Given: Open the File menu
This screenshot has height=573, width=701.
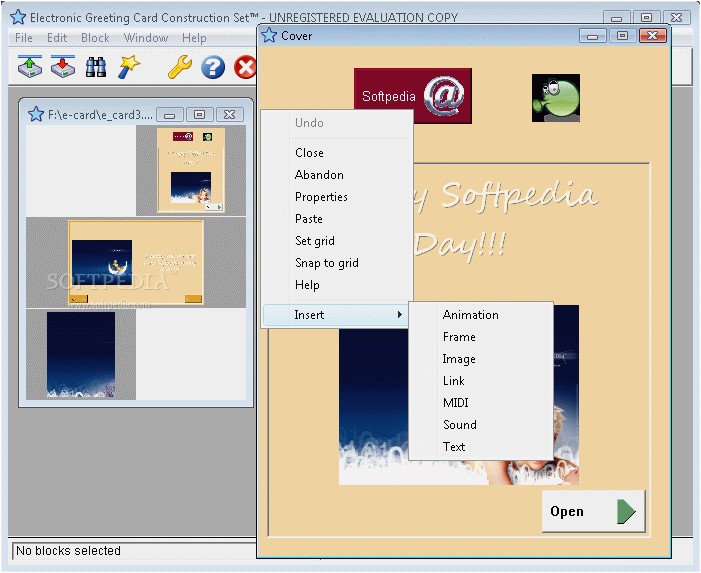Looking at the screenshot, I should 24,38.
